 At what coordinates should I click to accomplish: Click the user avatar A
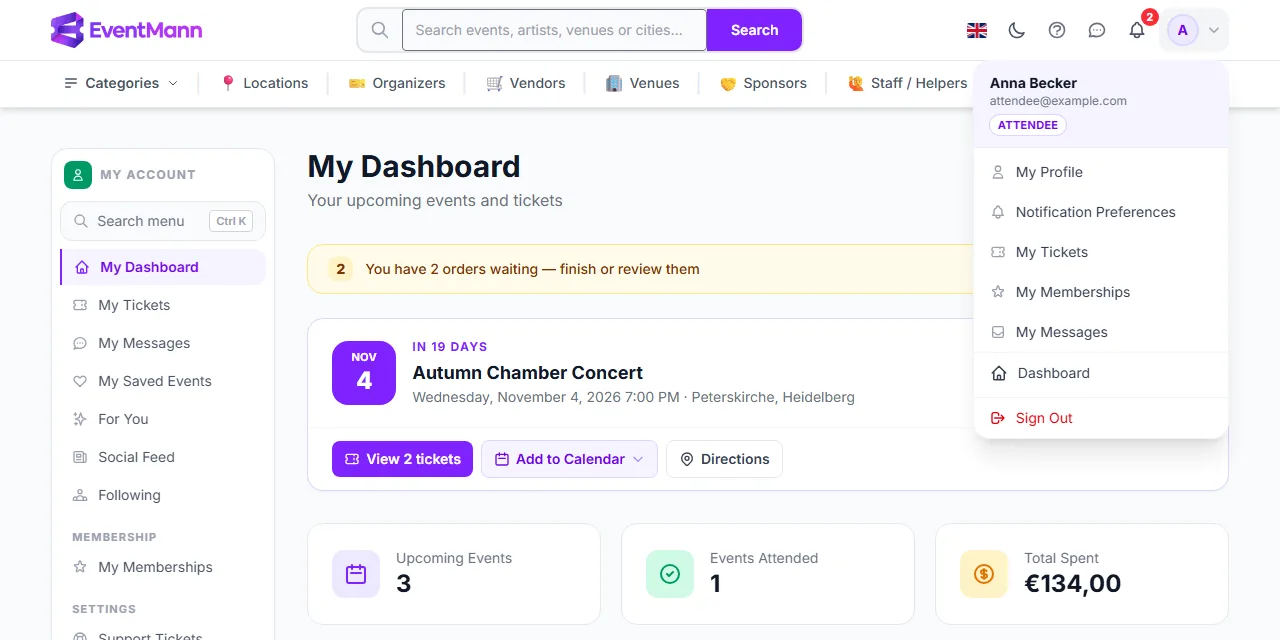[x=1183, y=30]
